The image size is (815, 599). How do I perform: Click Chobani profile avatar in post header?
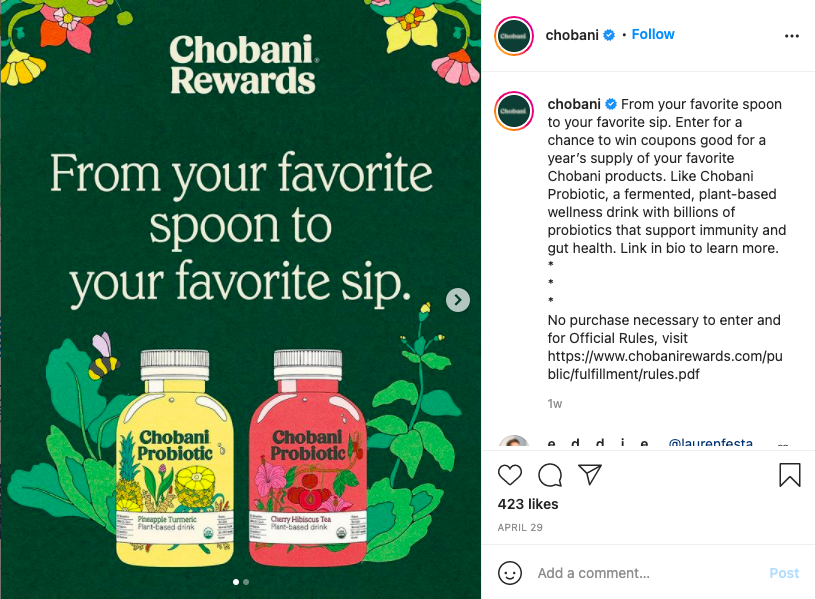pyautogui.click(x=515, y=35)
